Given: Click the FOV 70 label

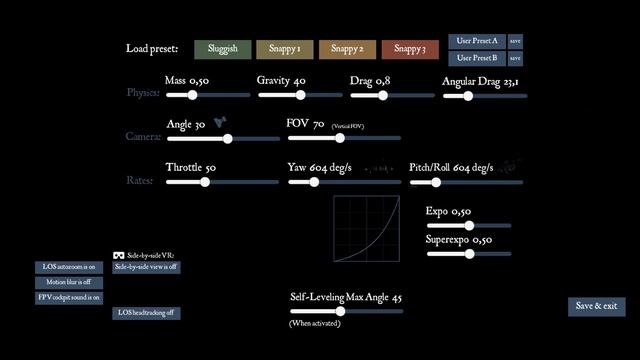Looking at the screenshot, I should click(x=305, y=124).
